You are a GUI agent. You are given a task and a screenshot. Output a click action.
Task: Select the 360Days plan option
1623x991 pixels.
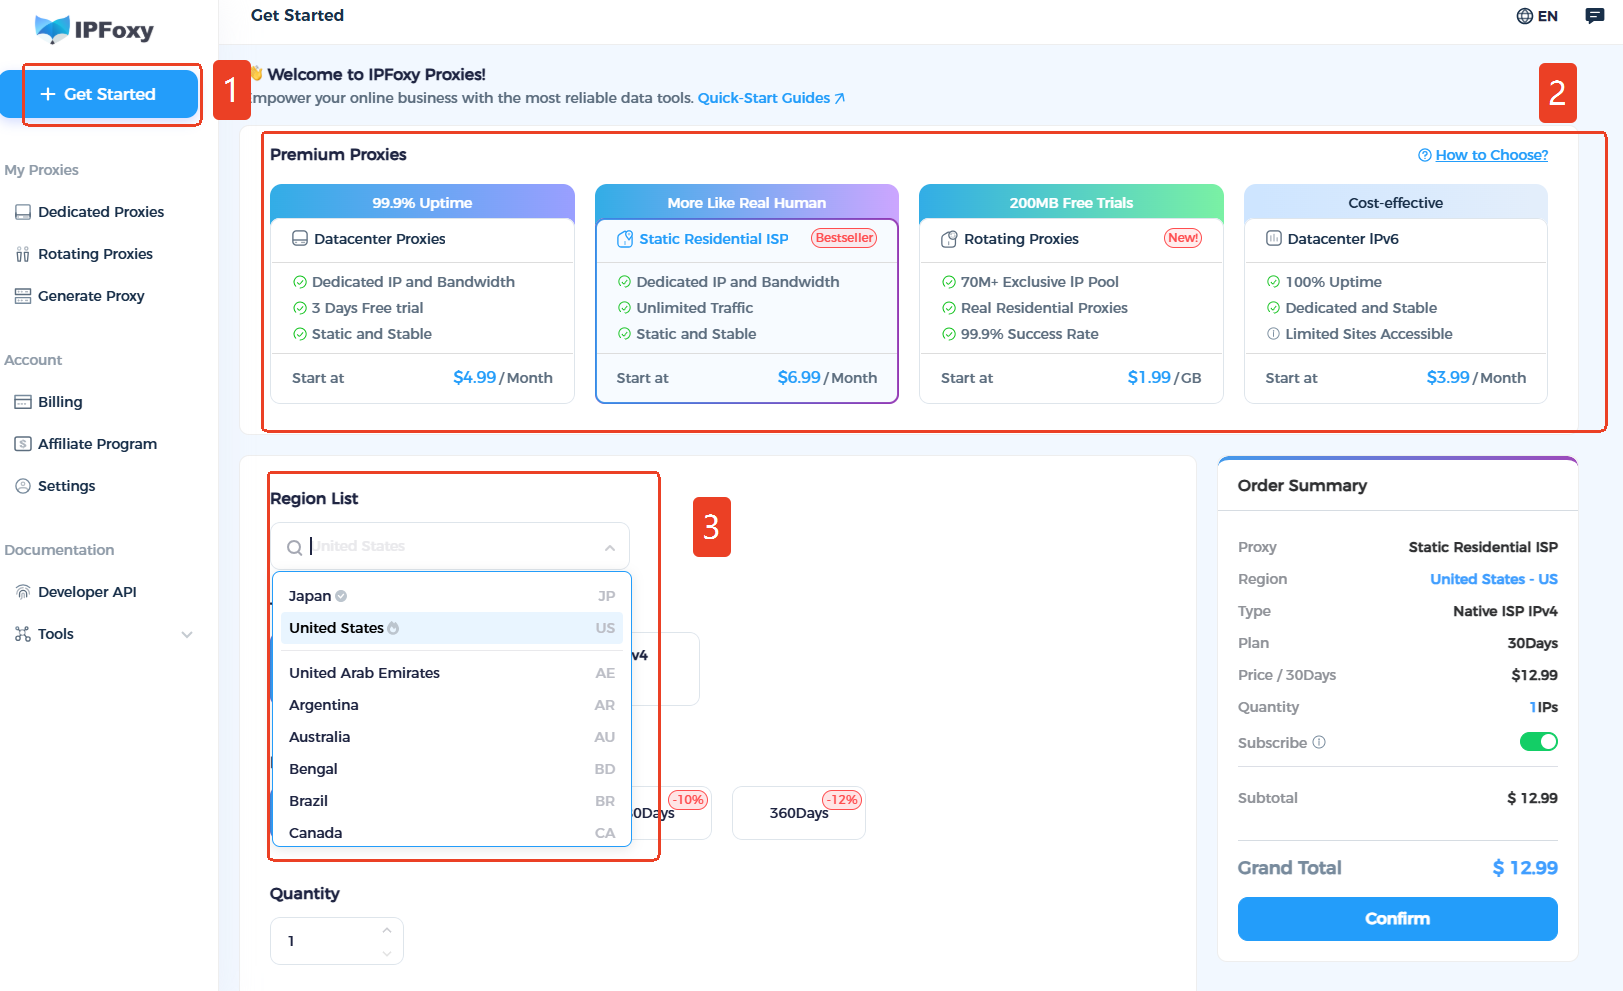tap(799, 813)
